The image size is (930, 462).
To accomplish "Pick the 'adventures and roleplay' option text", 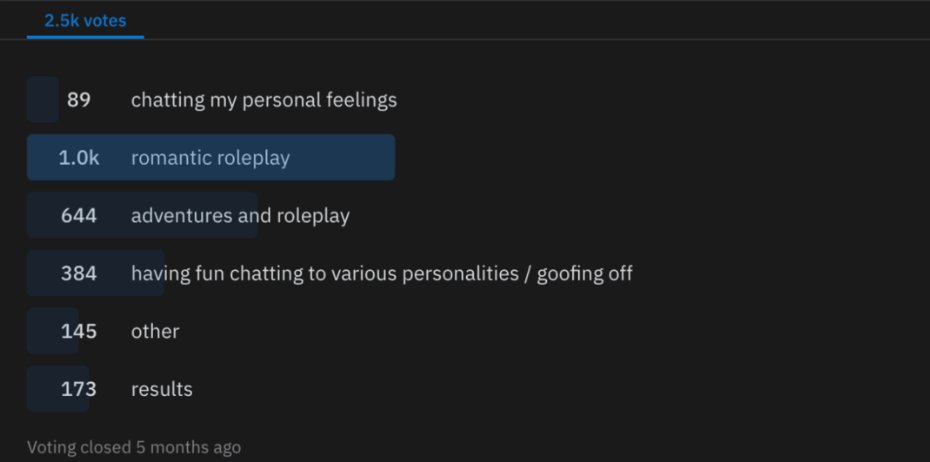I will tap(240, 216).
